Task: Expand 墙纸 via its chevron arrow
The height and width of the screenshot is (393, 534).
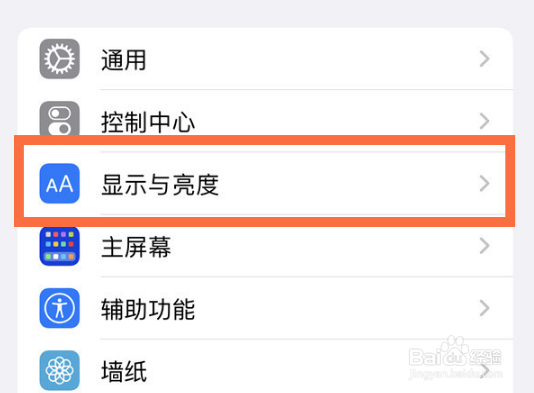Action: [486, 371]
